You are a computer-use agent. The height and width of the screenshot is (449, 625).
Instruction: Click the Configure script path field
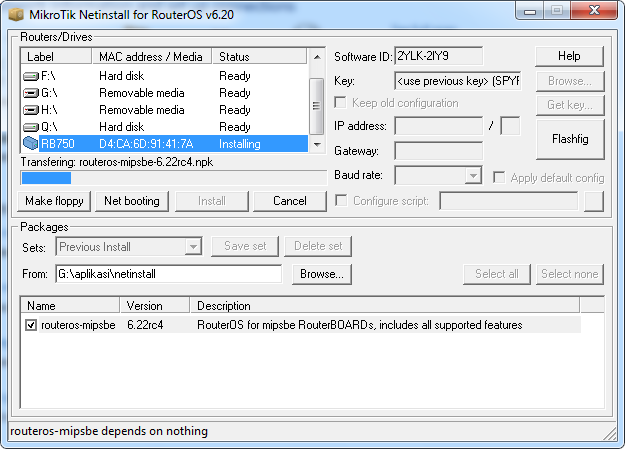click(509, 201)
